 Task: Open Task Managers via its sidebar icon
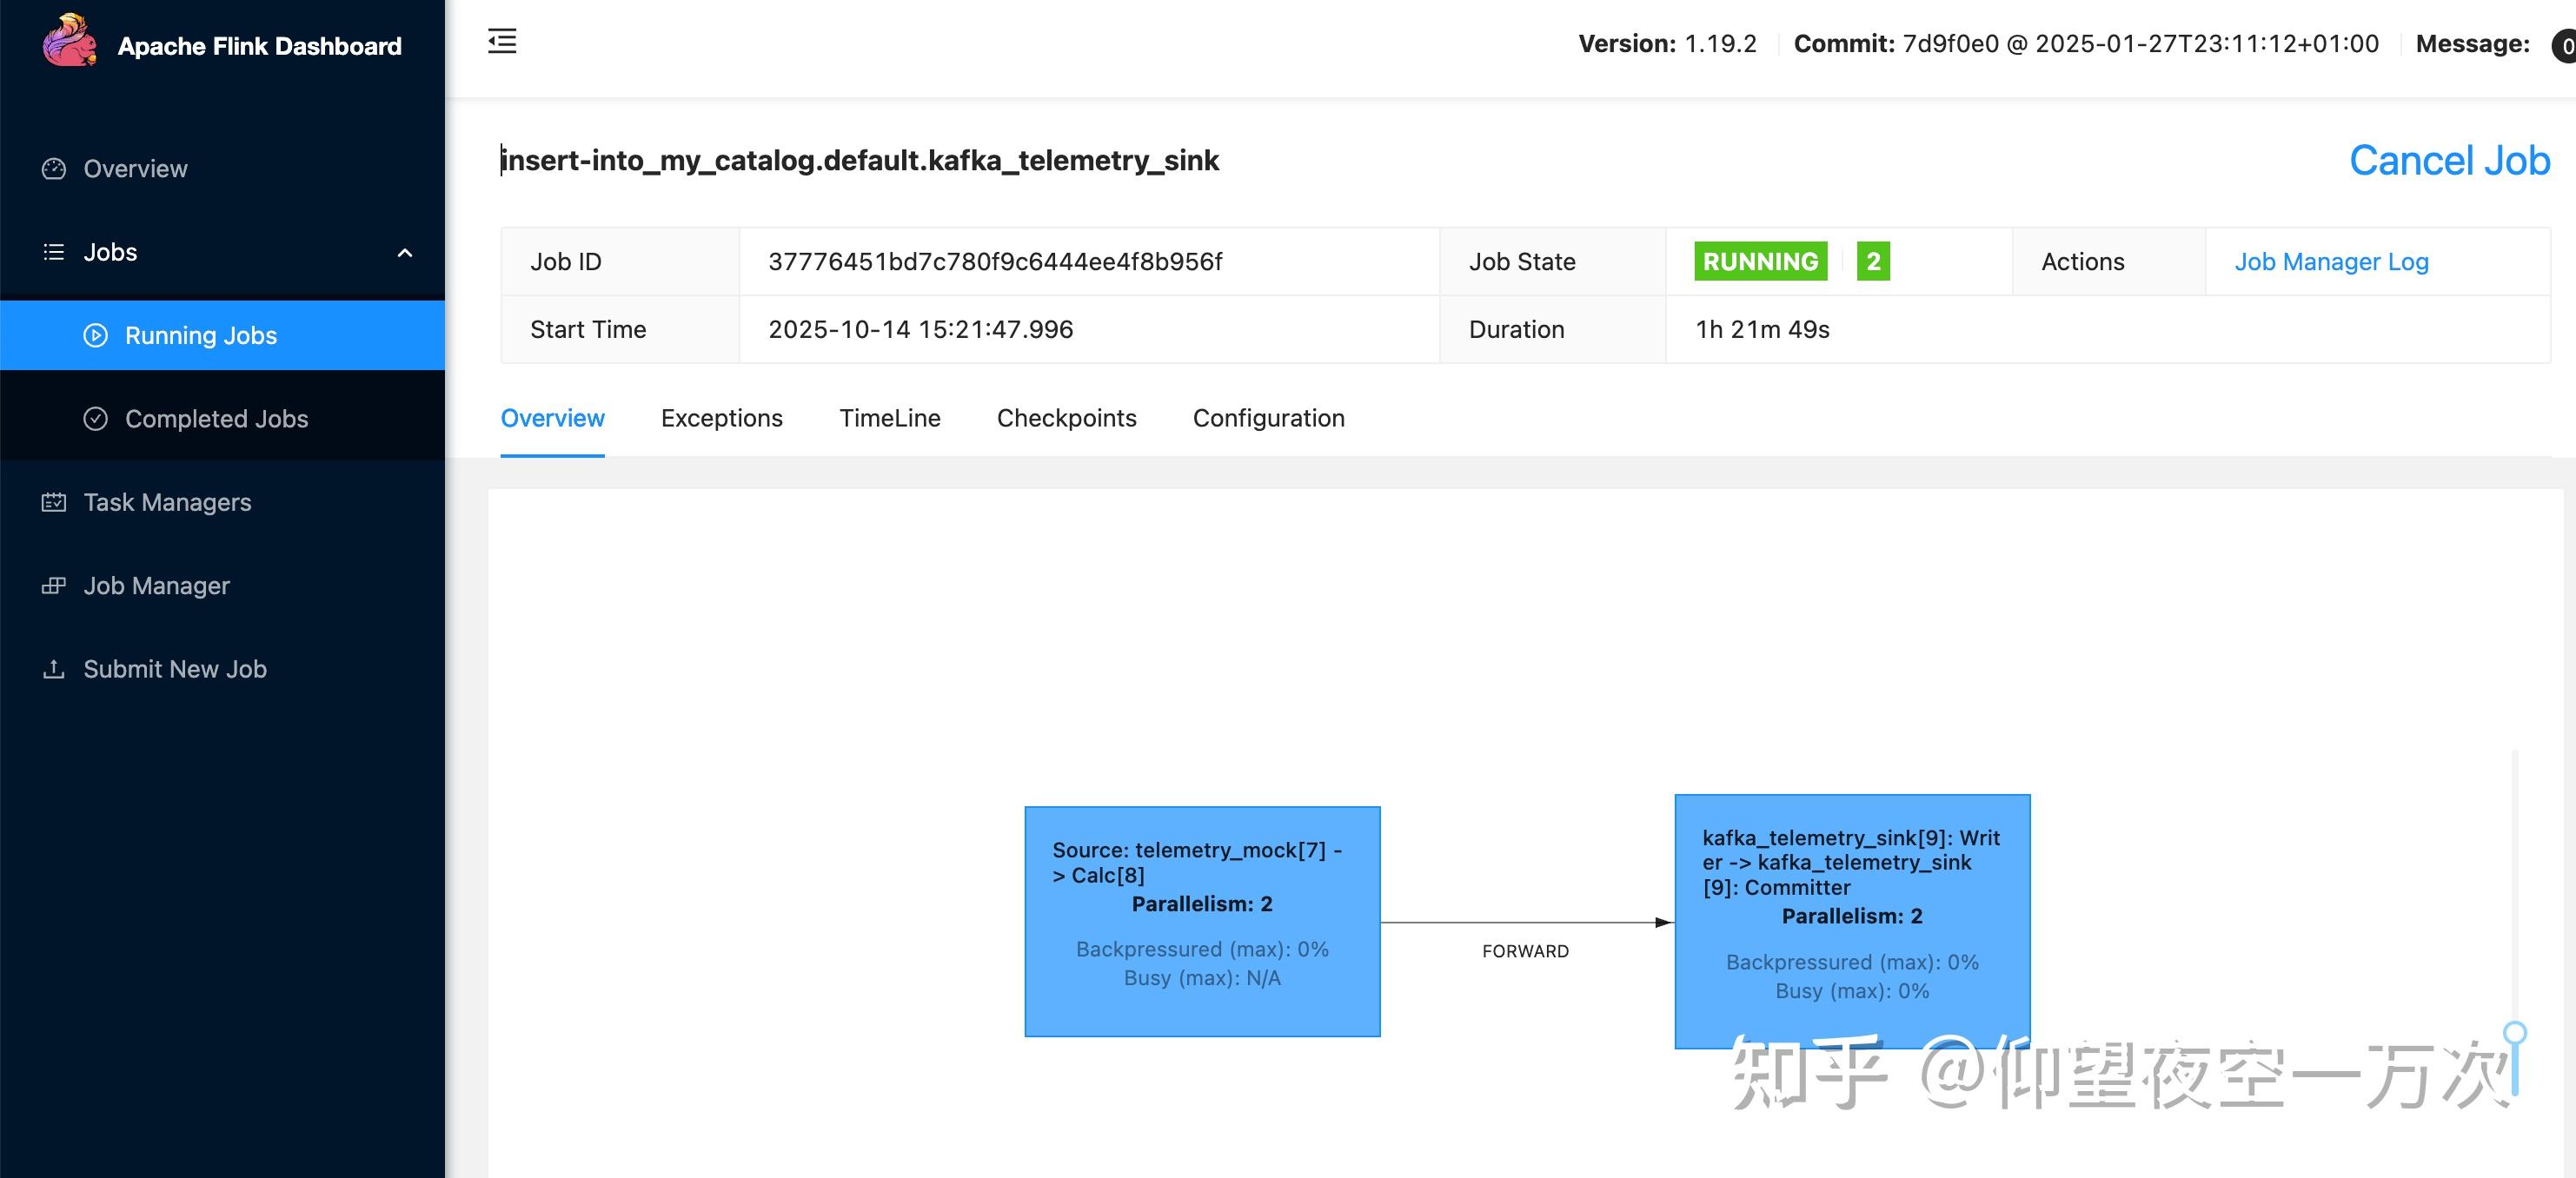point(53,502)
